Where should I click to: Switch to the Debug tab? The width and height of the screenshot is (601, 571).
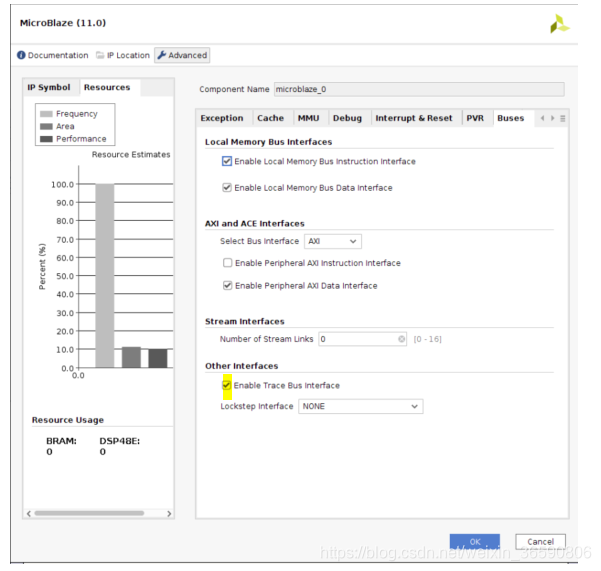click(x=347, y=118)
